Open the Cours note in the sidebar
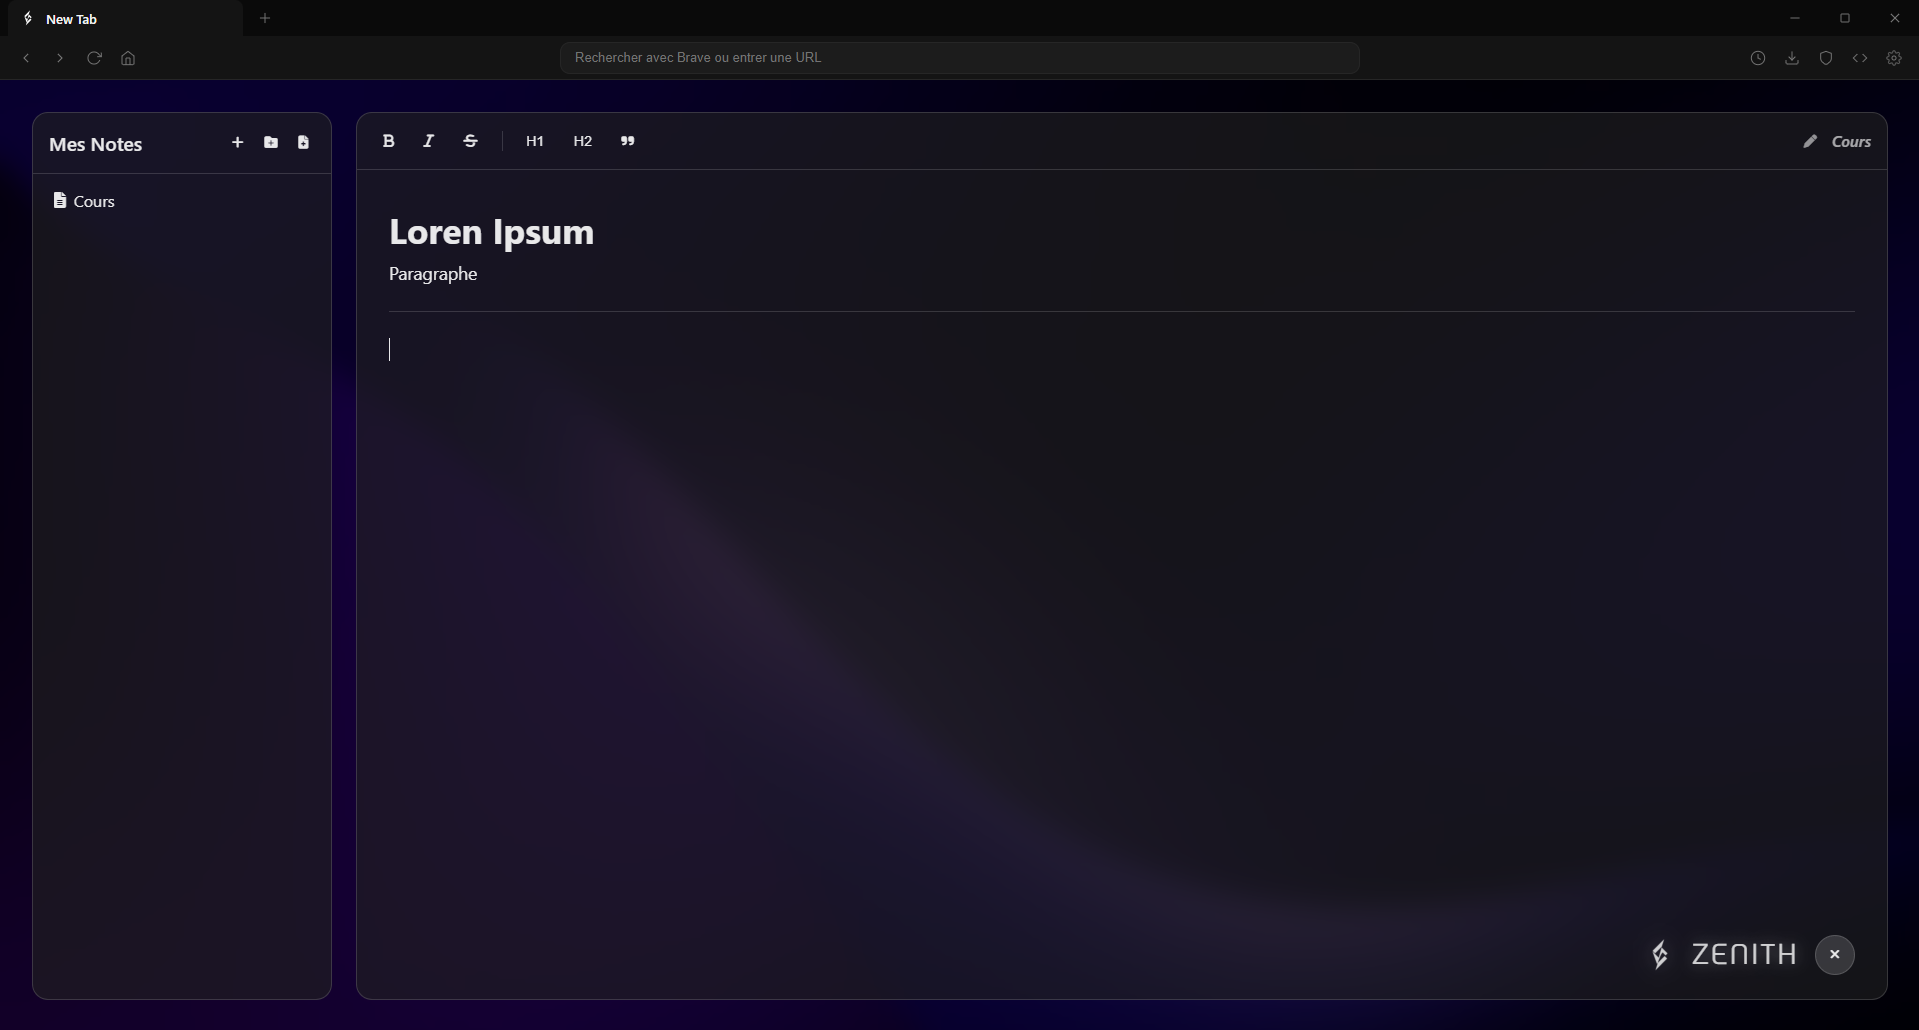Image resolution: width=1919 pixels, height=1030 pixels. point(94,201)
